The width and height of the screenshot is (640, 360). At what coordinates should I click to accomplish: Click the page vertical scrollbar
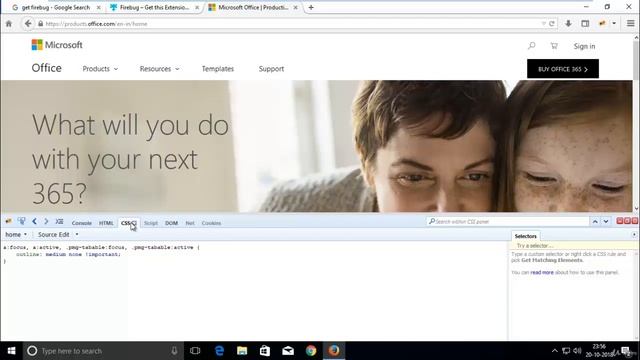tap(636, 122)
